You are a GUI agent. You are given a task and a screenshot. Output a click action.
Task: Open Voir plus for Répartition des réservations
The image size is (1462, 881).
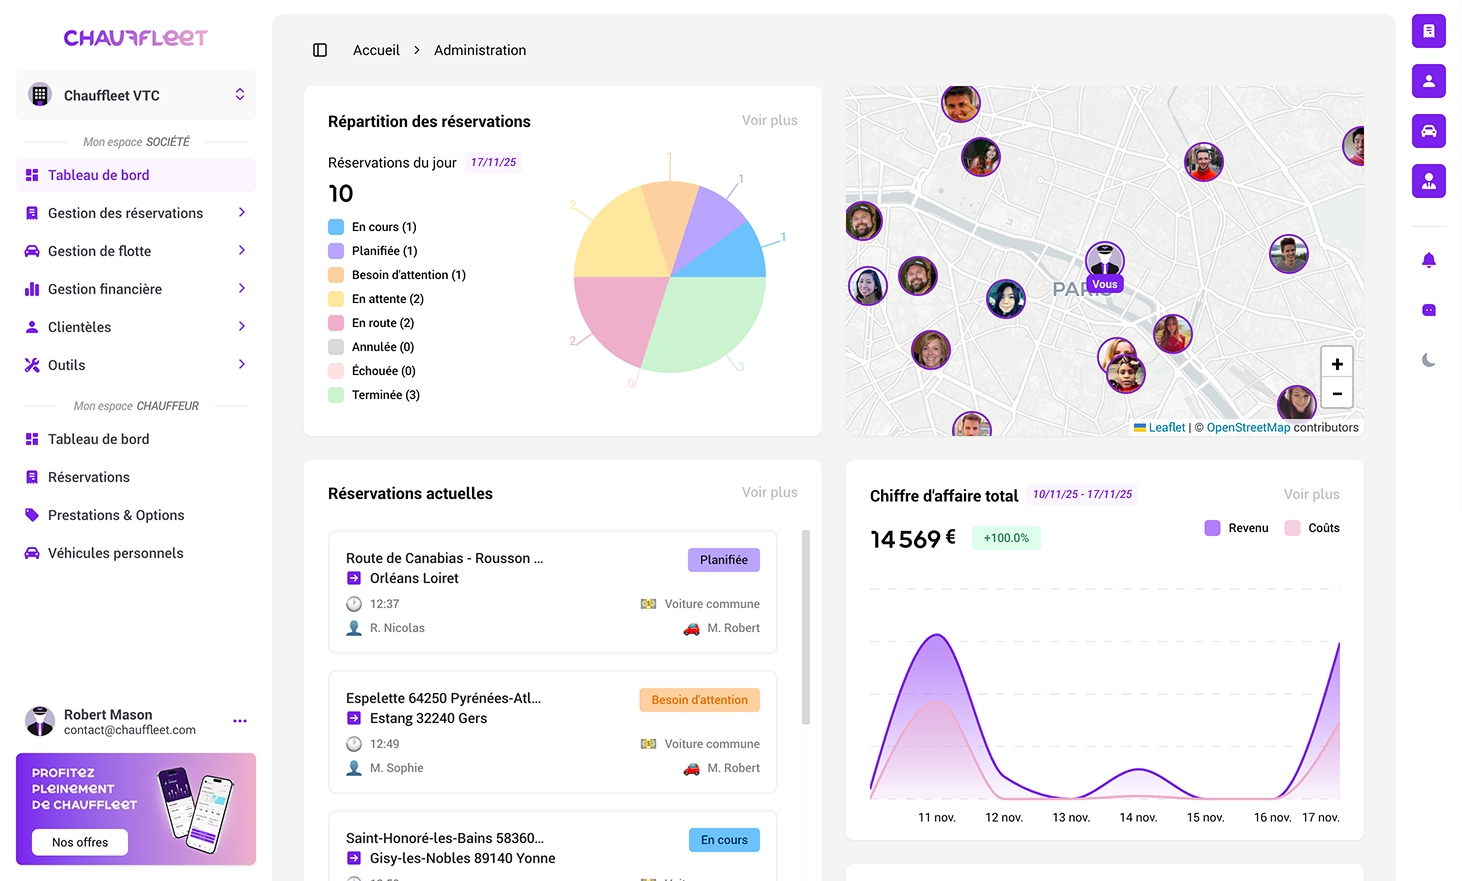(x=769, y=120)
